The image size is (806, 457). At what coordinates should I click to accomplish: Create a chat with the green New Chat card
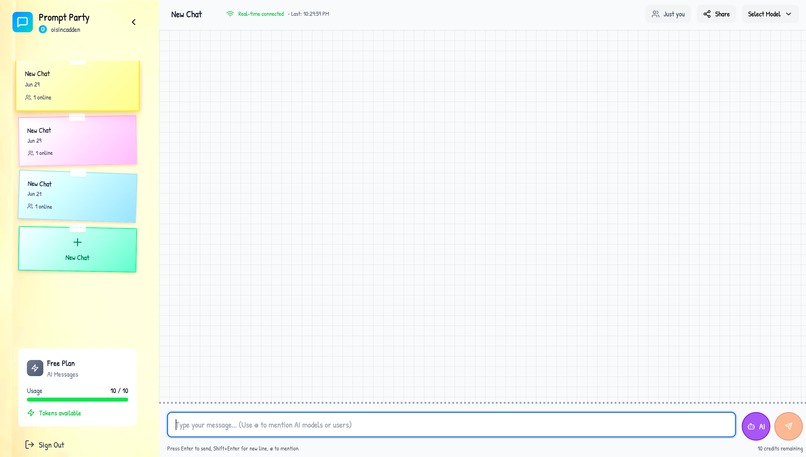(x=78, y=249)
